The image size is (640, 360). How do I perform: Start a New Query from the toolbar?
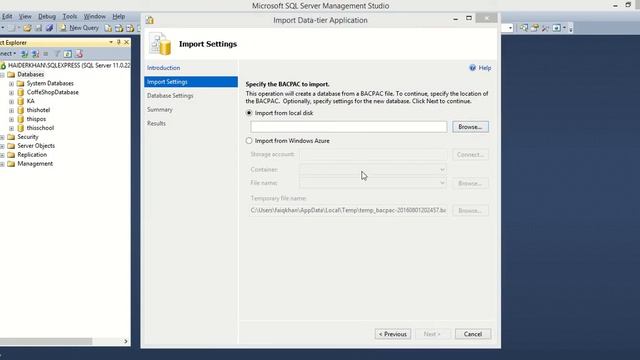79,28
